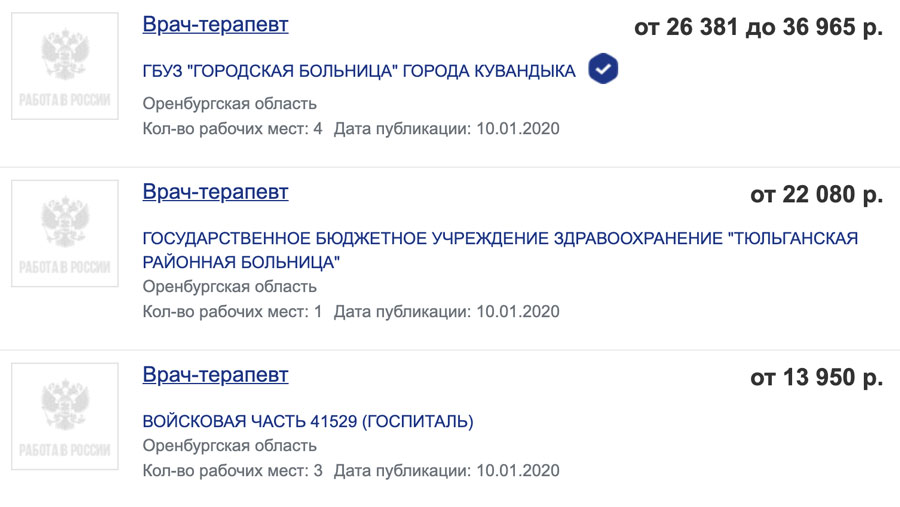The height and width of the screenshot is (507, 900).
Task: Open the Врач-терапевт vacancy at the Кувандык hospital
Action: (x=215, y=25)
